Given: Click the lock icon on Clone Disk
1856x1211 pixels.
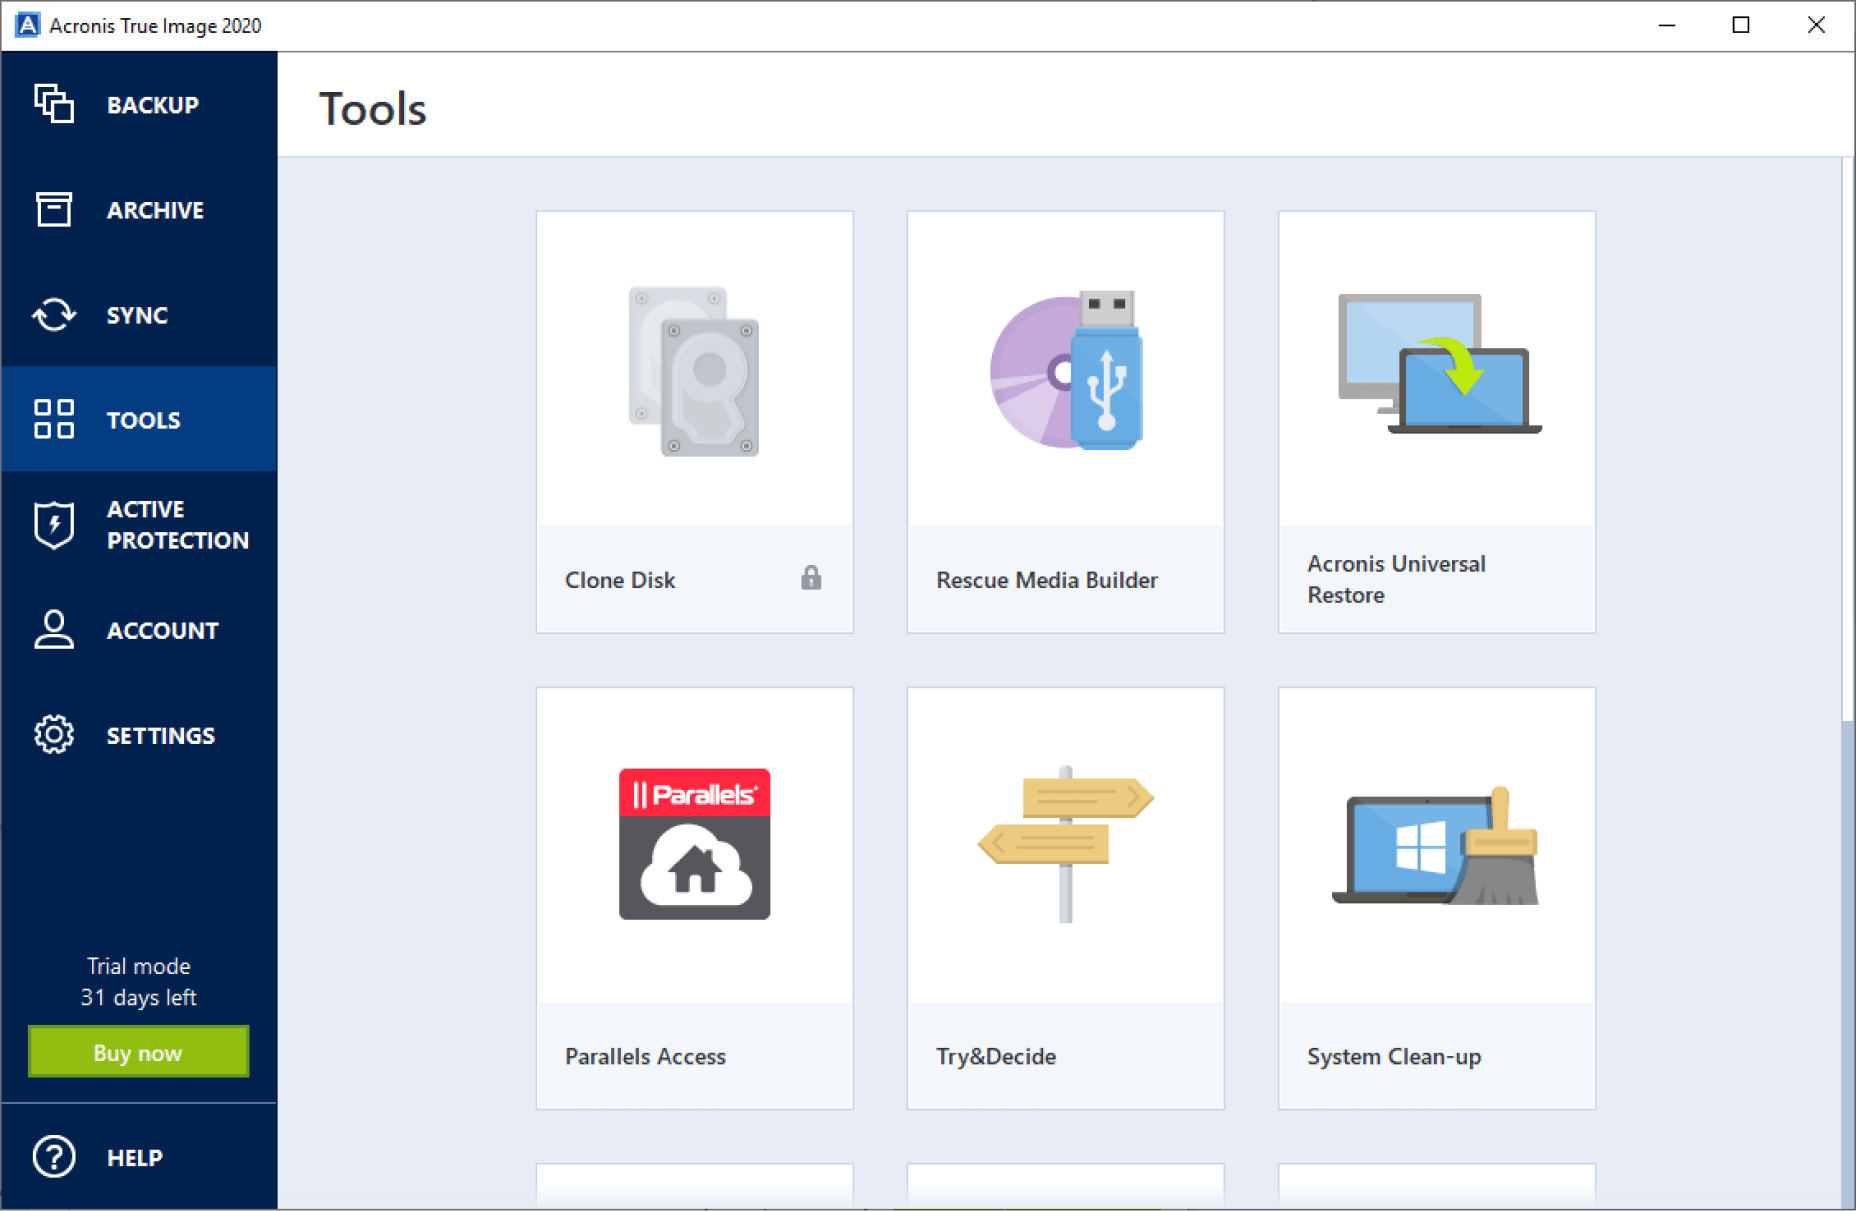Looking at the screenshot, I should click(811, 578).
